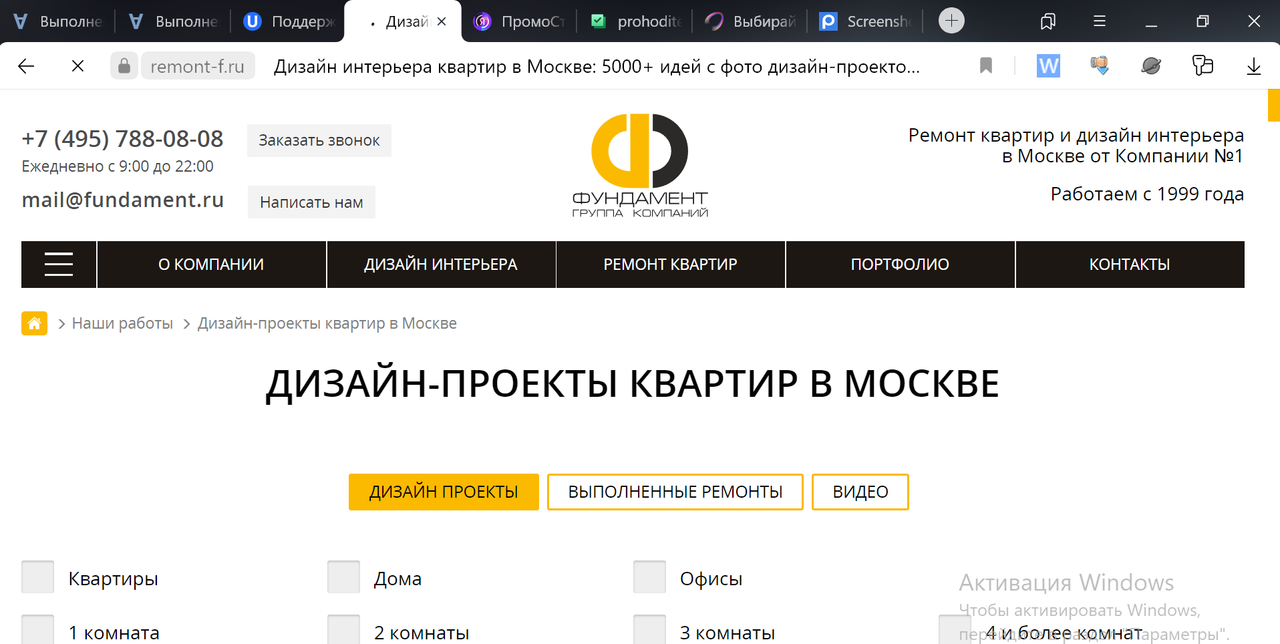Switch to the ПромоСт browser tab
This screenshot has width=1280, height=644.
[517, 21]
